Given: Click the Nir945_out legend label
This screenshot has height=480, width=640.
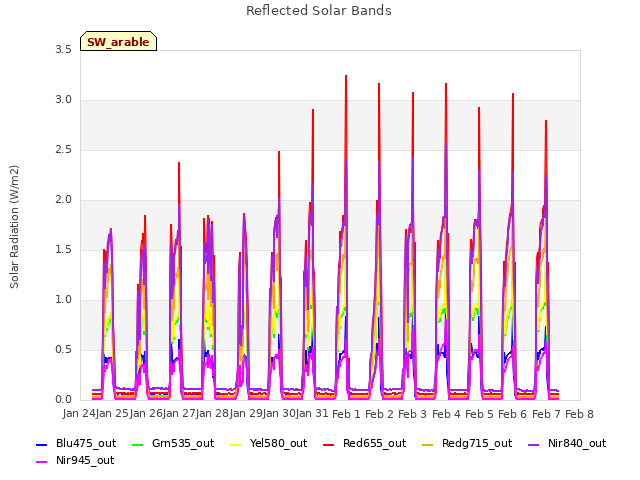Looking at the screenshot, I should click(85, 460).
